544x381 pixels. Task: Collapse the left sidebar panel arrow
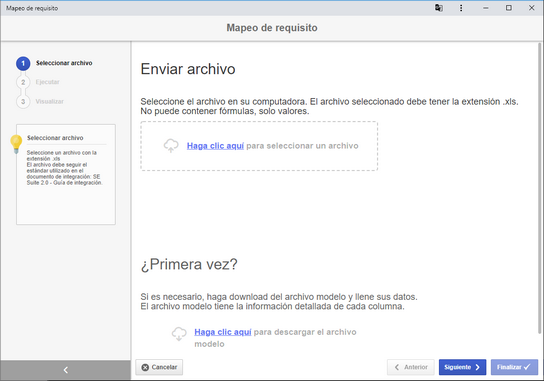click(x=66, y=370)
